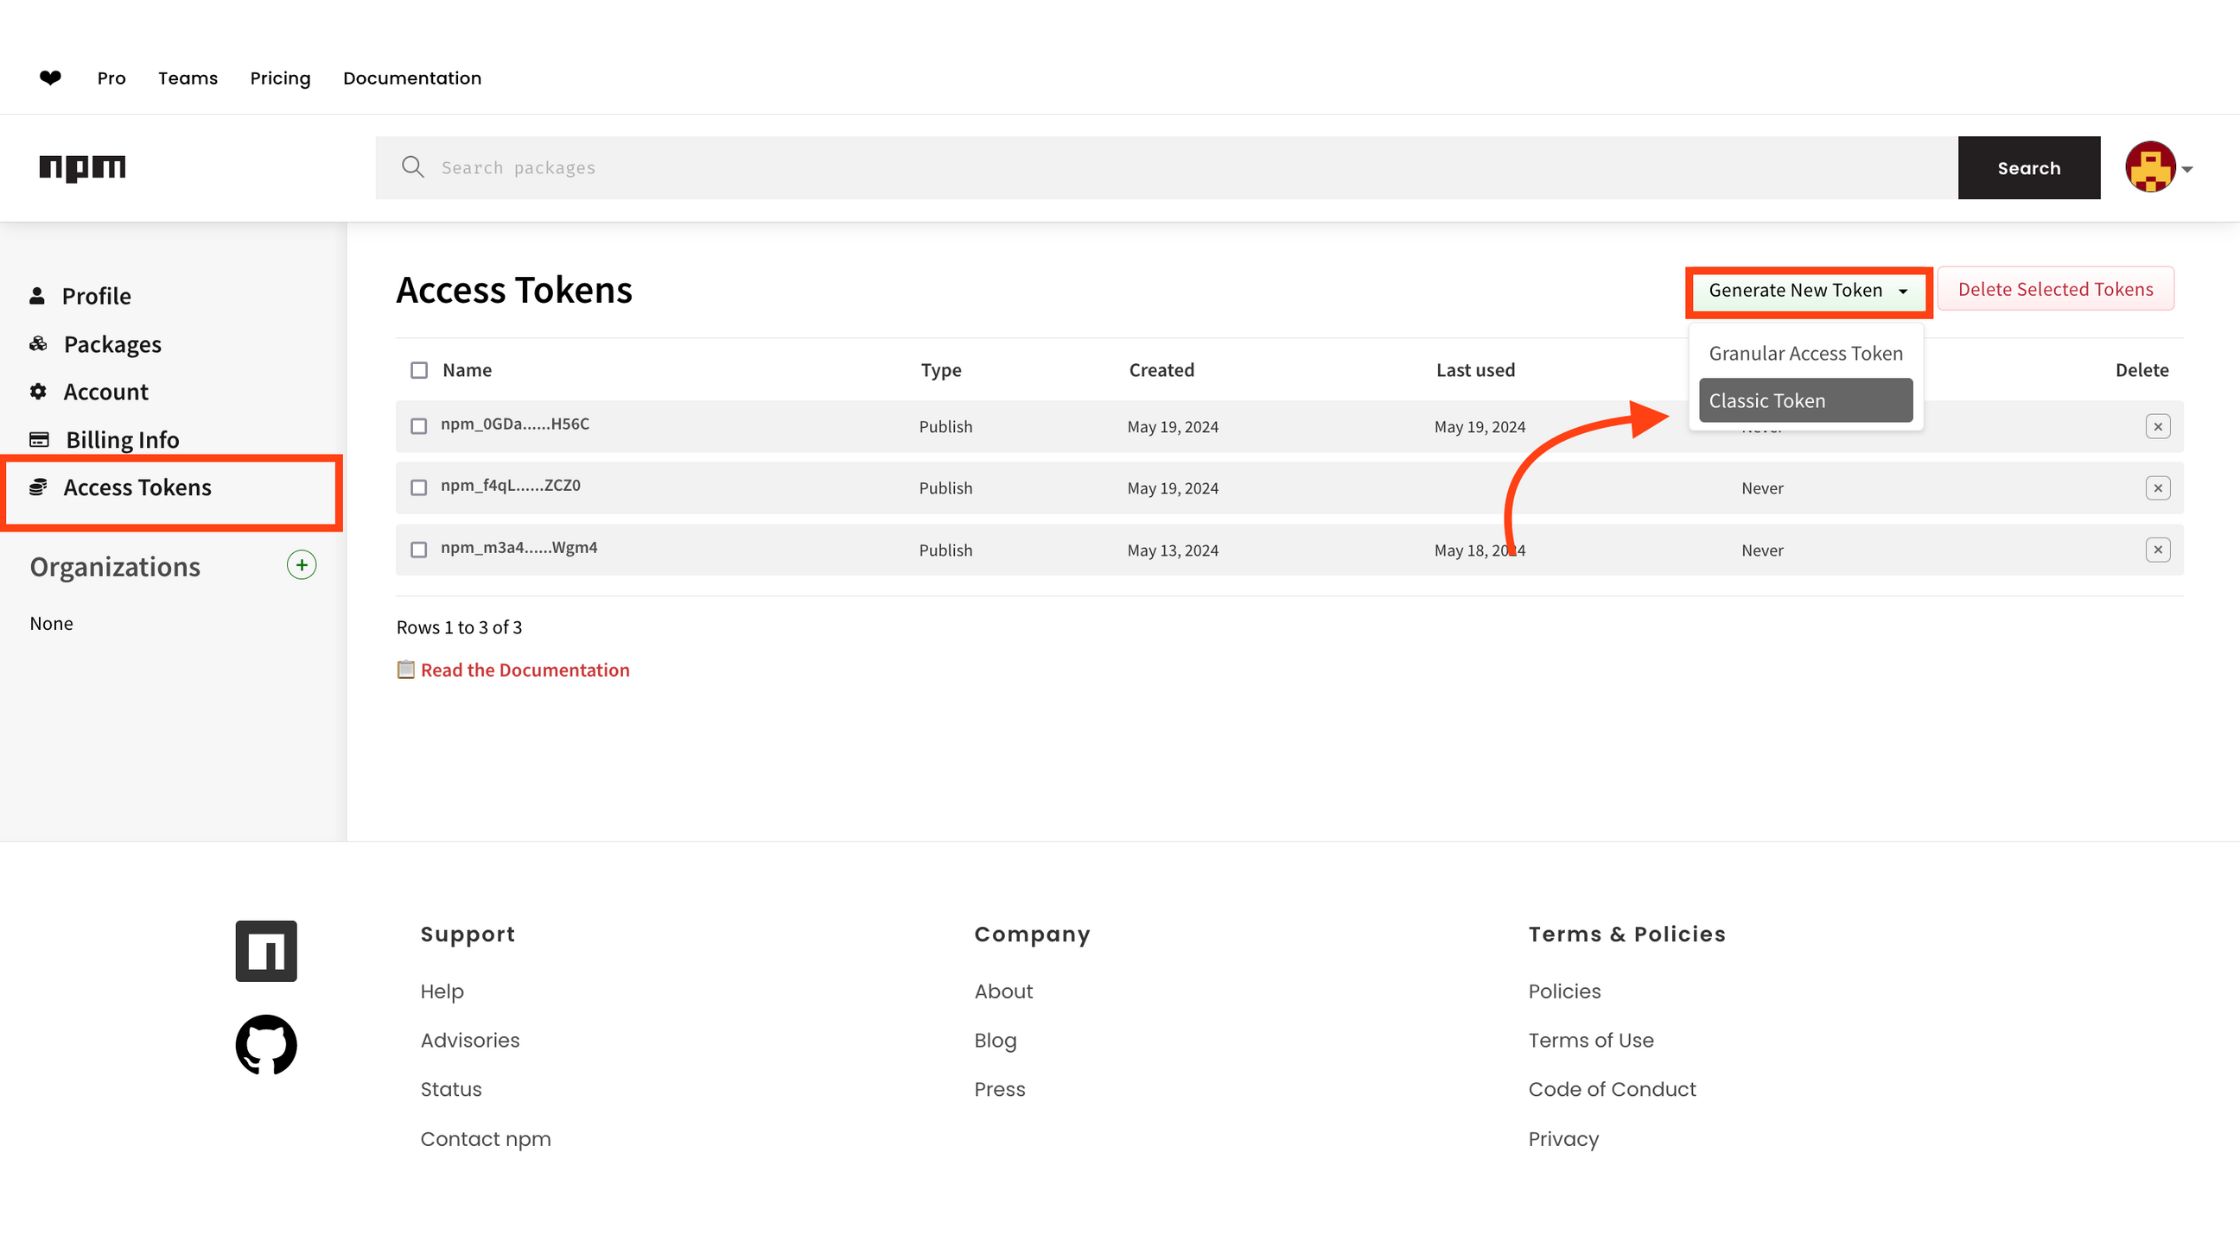Check the box for token npm_0GDa......H56C
Screen dimensions: 2240x1260
419,426
